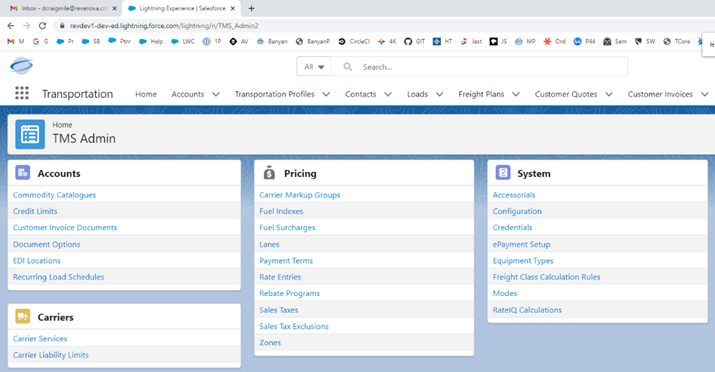This screenshot has width=715, height=372.
Task: Click the Salesforce org logo
Action: click(21, 66)
